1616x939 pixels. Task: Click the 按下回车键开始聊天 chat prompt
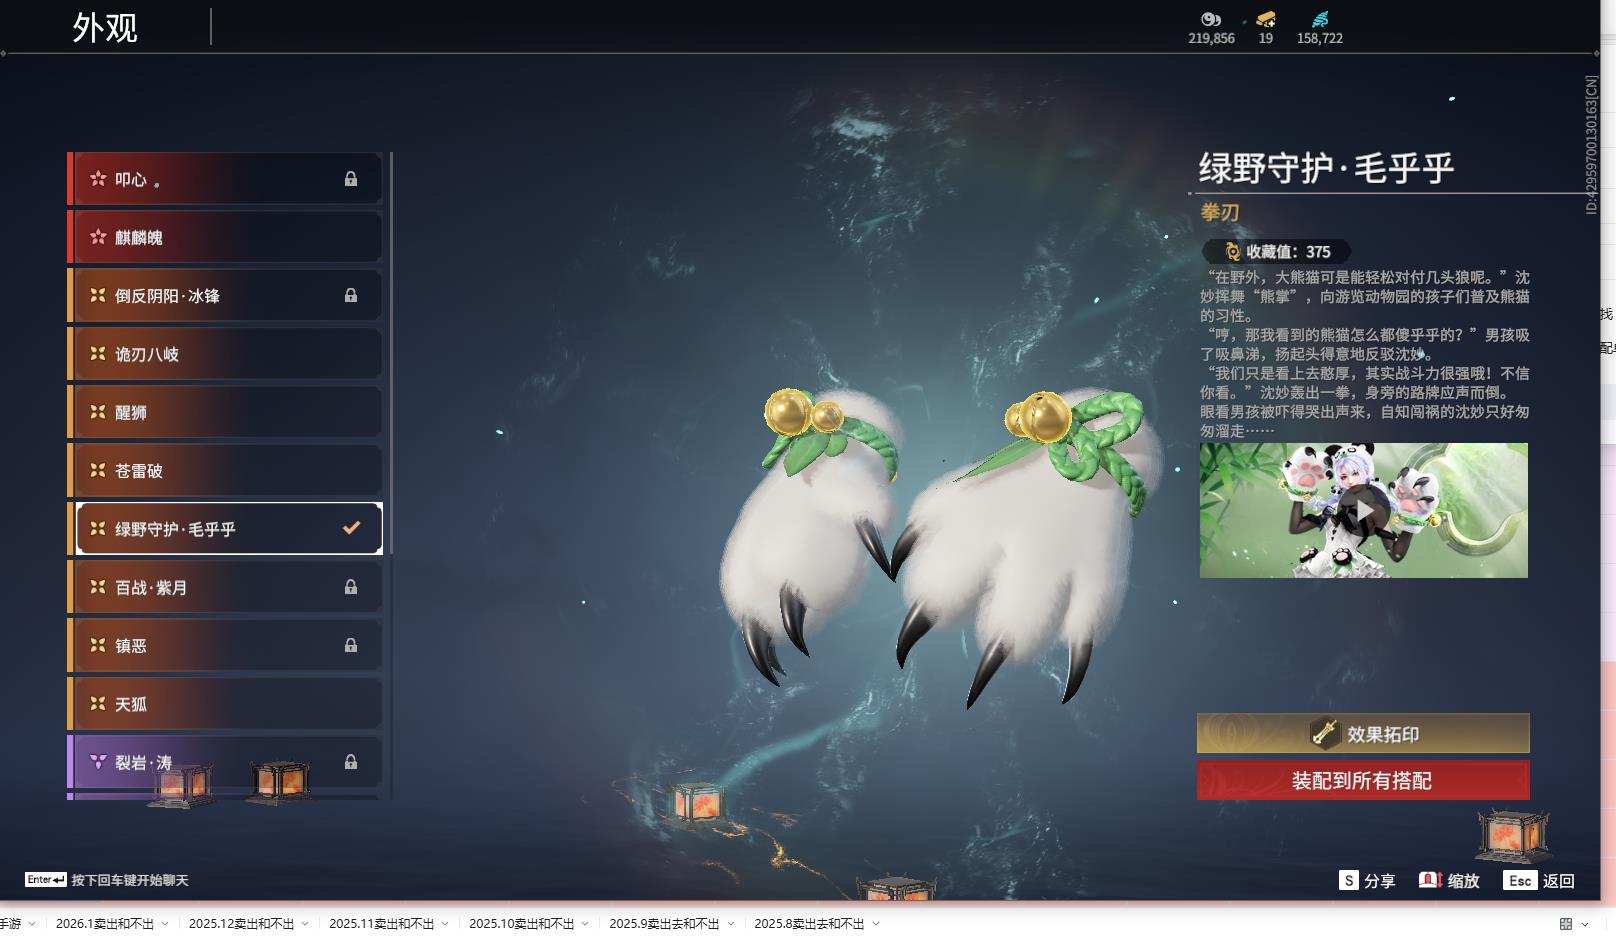(x=130, y=880)
